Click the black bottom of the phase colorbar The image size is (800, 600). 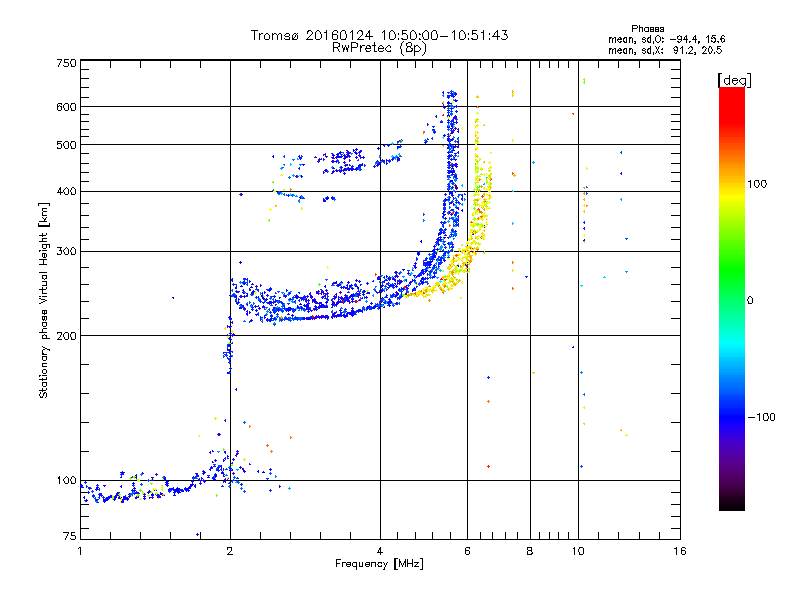(x=732, y=503)
